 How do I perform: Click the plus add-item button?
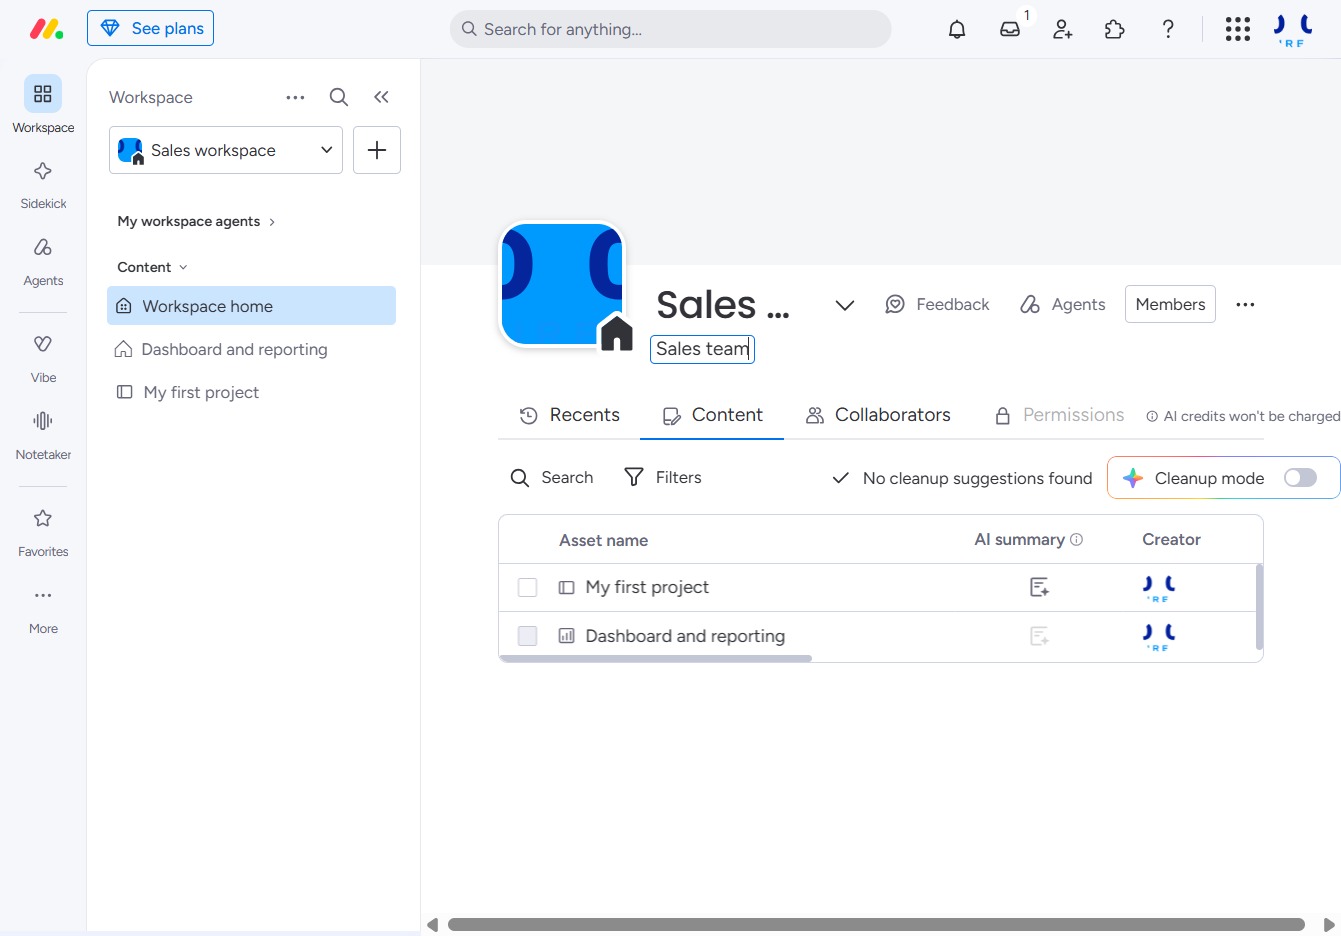coord(377,150)
